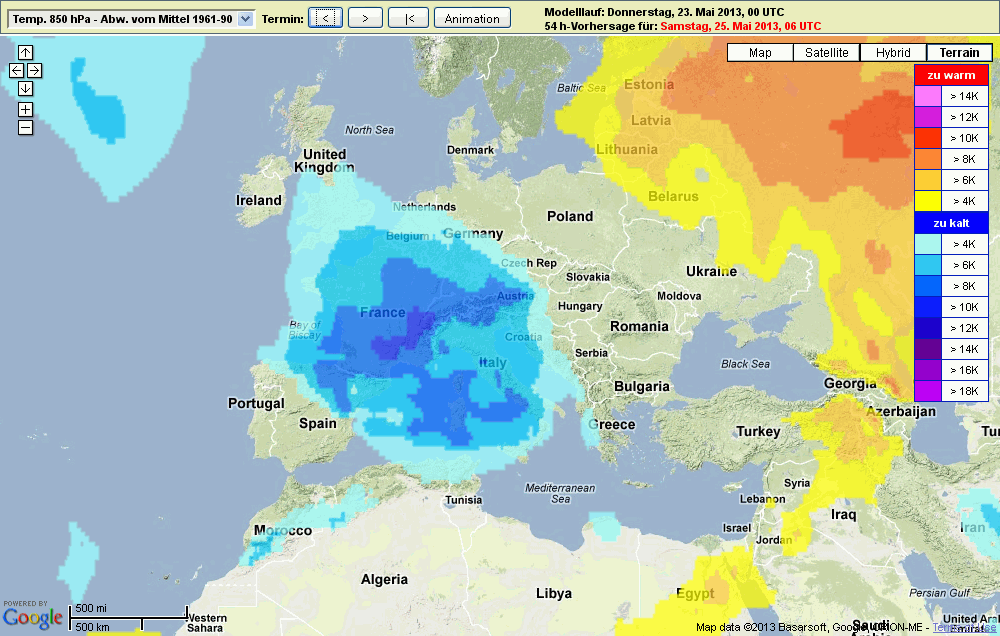Click the warm > 12K magenta legend swatch
This screenshot has width=1000, height=636.
click(x=927, y=117)
